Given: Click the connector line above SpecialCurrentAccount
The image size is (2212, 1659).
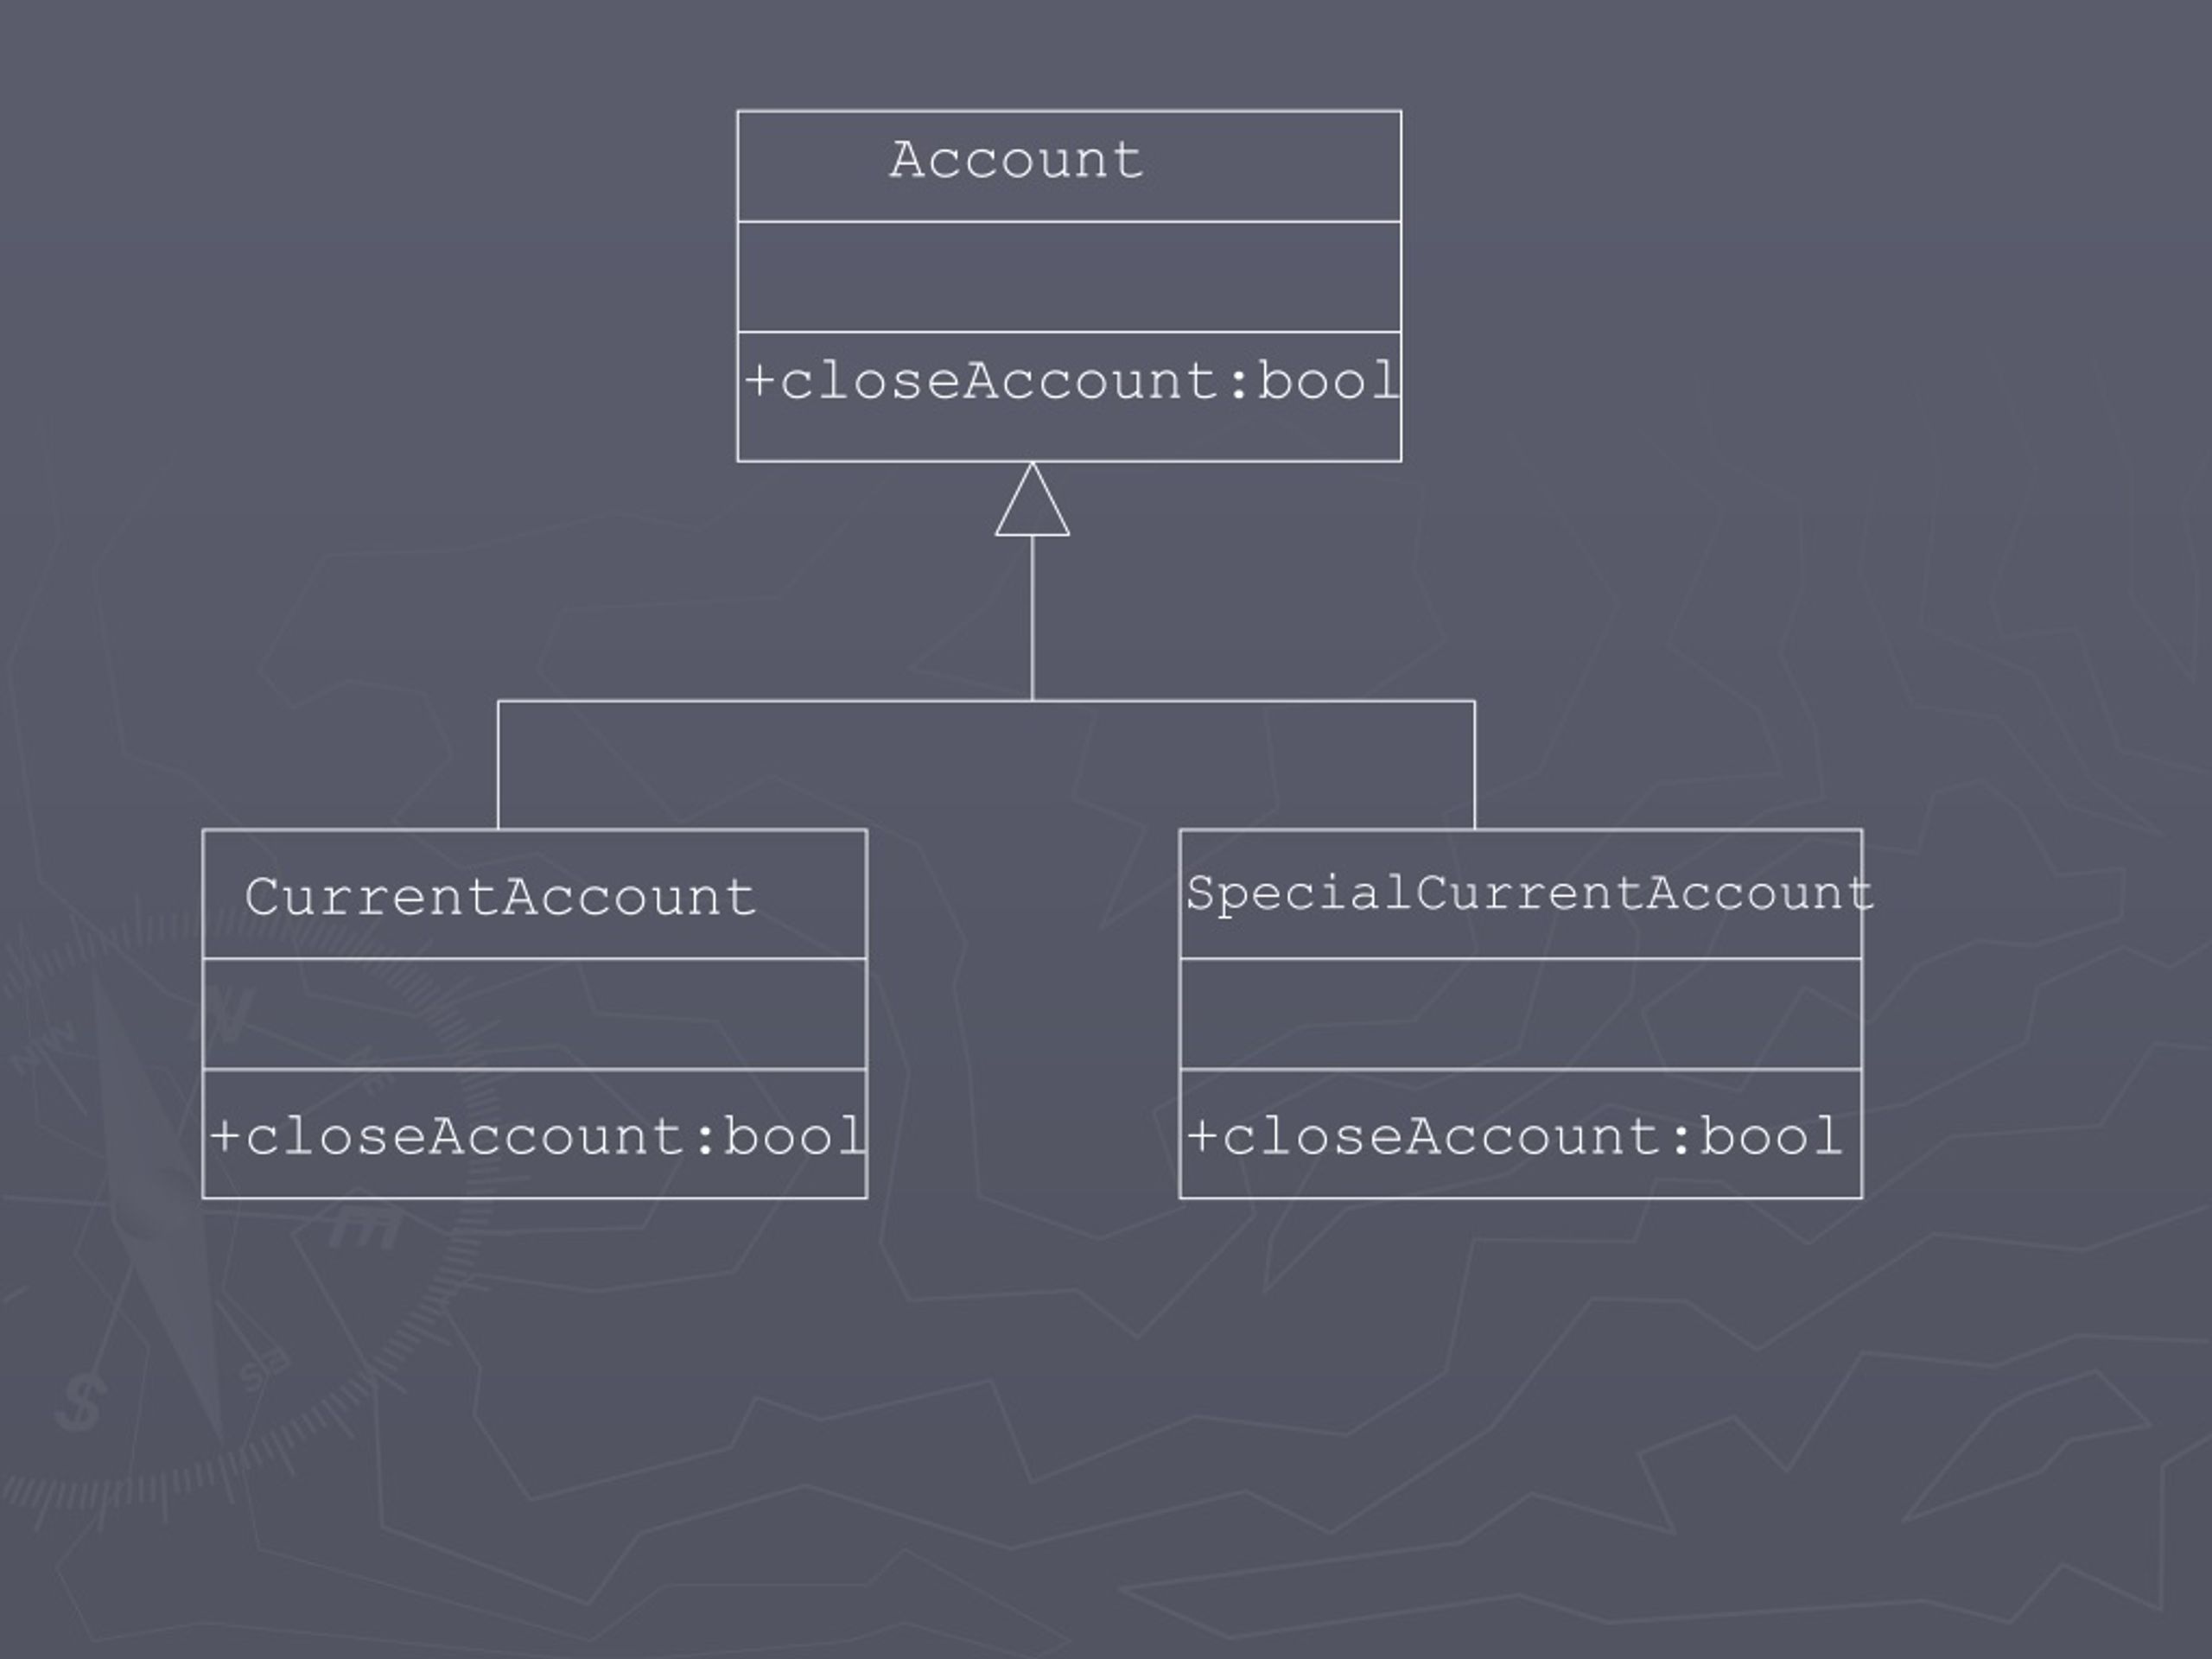Looking at the screenshot, I should [x=1474, y=765].
